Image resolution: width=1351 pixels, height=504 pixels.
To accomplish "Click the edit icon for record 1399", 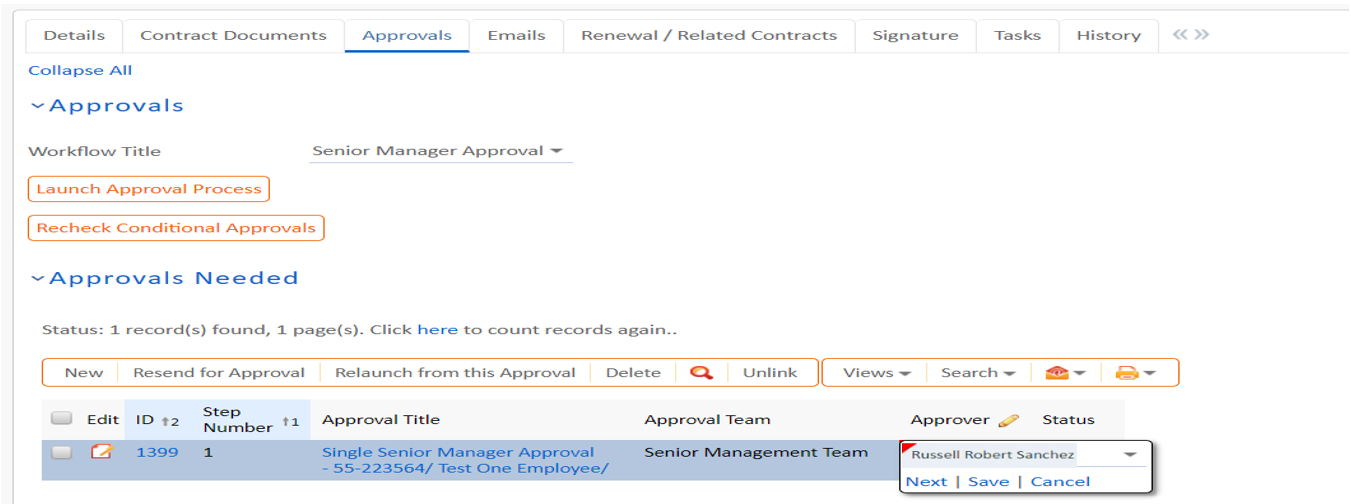I will click(101, 452).
